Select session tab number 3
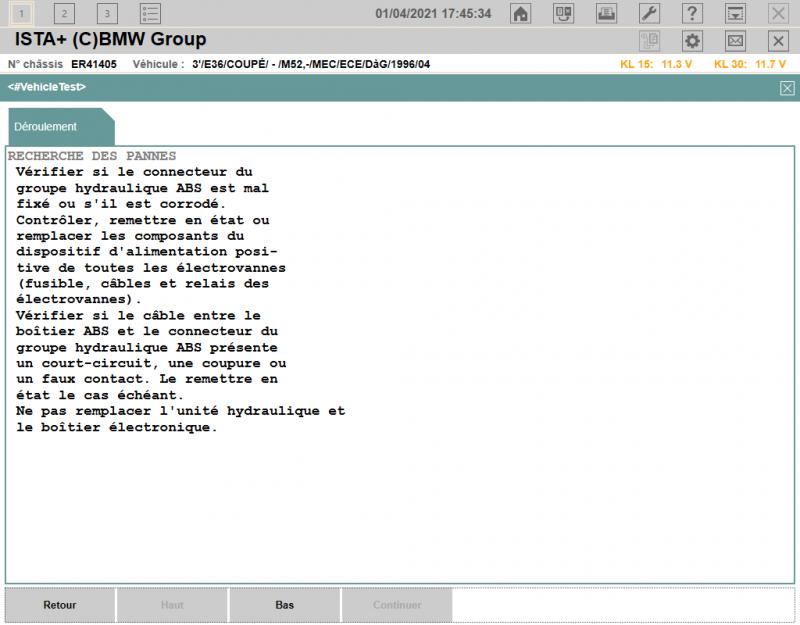The width and height of the screenshot is (800, 625). pyautogui.click(x=107, y=14)
